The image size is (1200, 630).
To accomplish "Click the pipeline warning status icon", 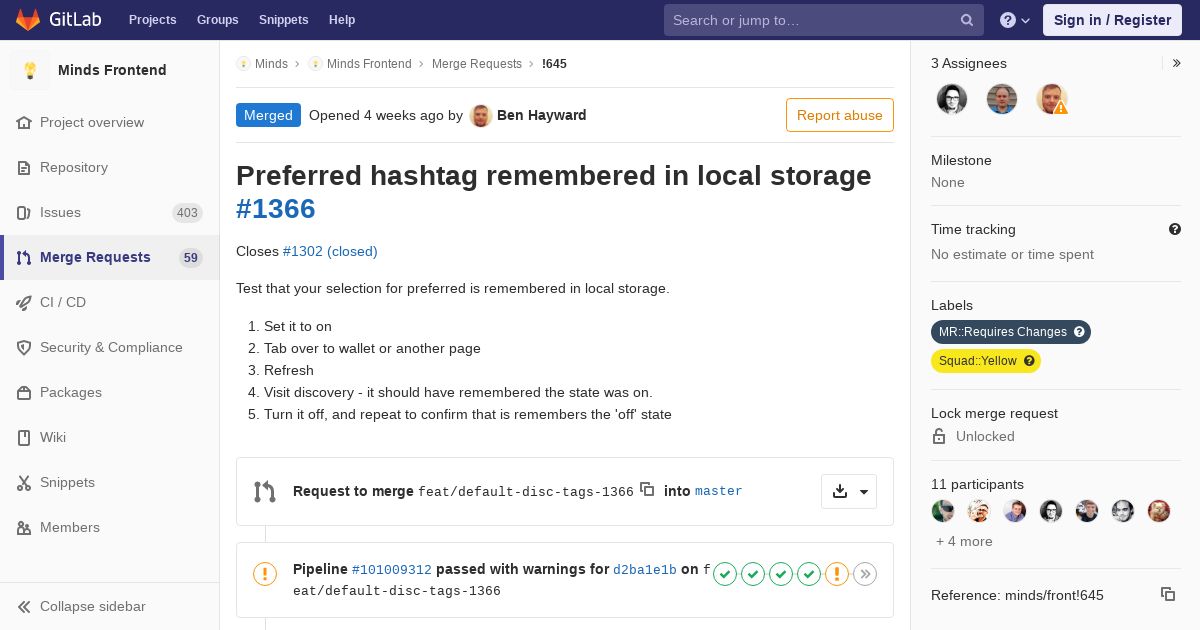I will pyautogui.click(x=265, y=574).
